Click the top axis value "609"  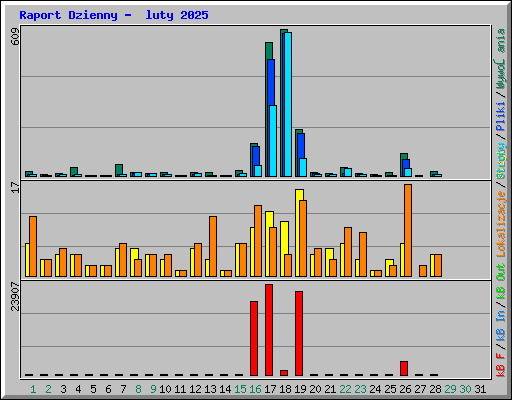pos(15,37)
